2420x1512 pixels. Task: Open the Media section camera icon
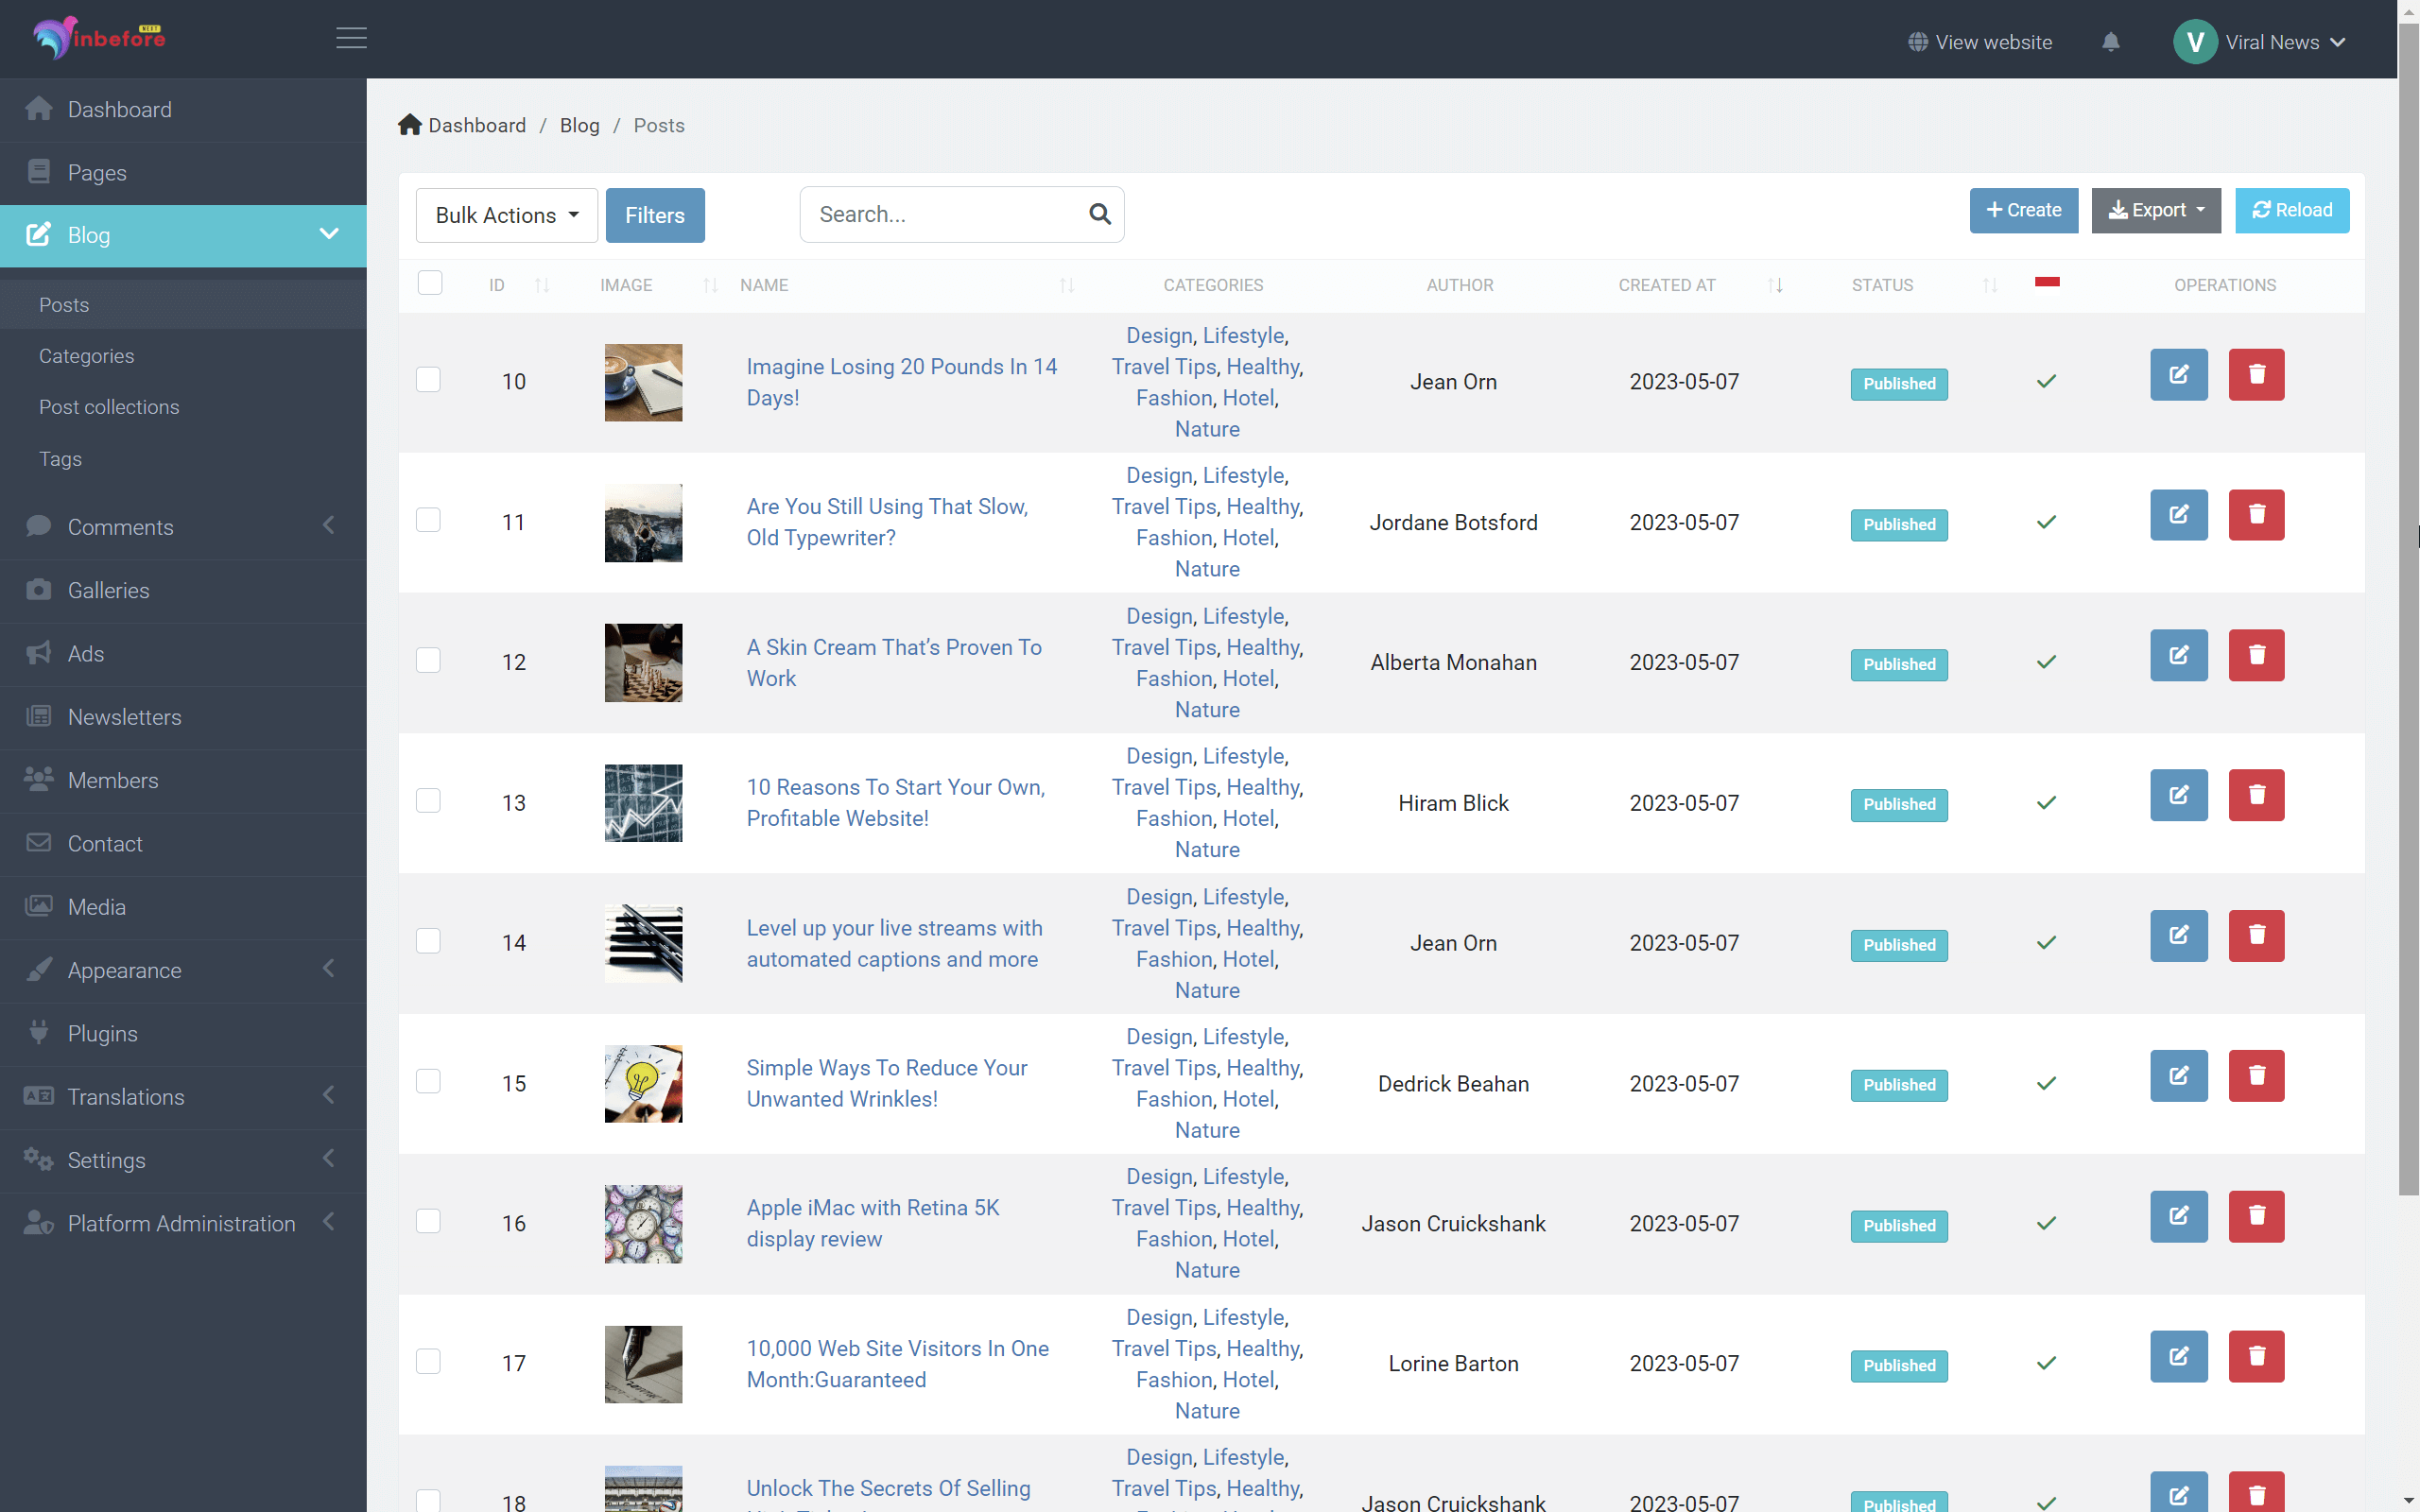pyautogui.click(x=39, y=906)
